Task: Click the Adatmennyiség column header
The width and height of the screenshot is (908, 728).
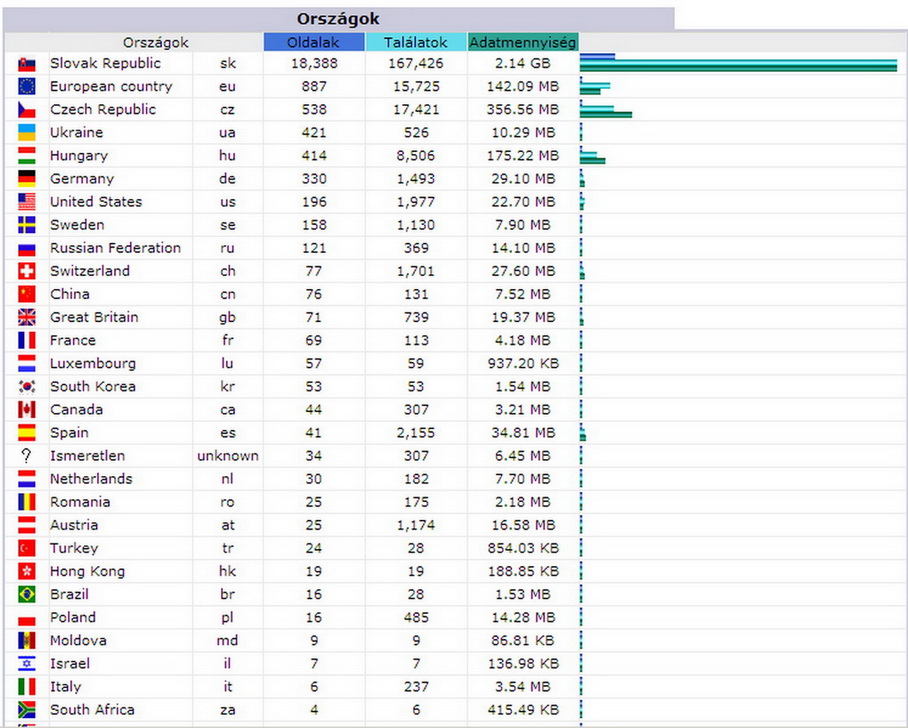Action: [523, 42]
